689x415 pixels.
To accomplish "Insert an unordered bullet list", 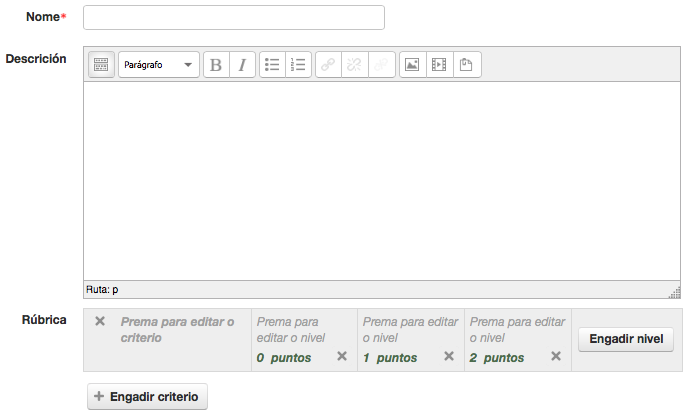I will [x=272, y=65].
